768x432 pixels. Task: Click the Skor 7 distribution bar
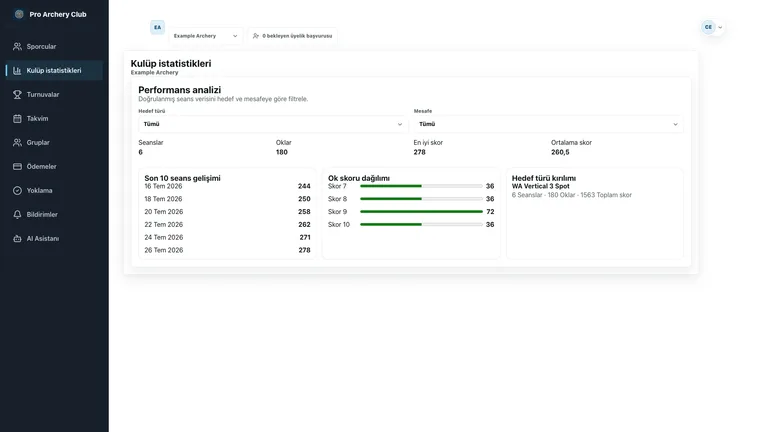pos(421,186)
